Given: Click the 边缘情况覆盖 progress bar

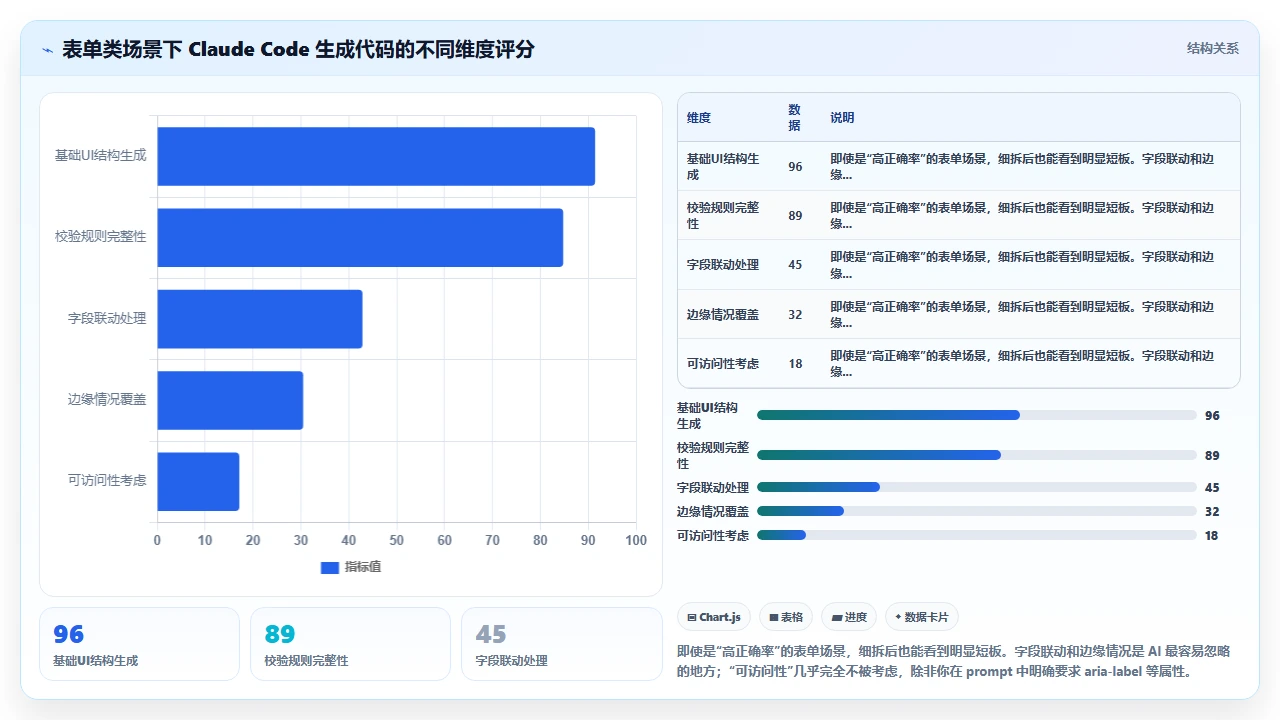Looking at the screenshot, I should (x=977, y=511).
